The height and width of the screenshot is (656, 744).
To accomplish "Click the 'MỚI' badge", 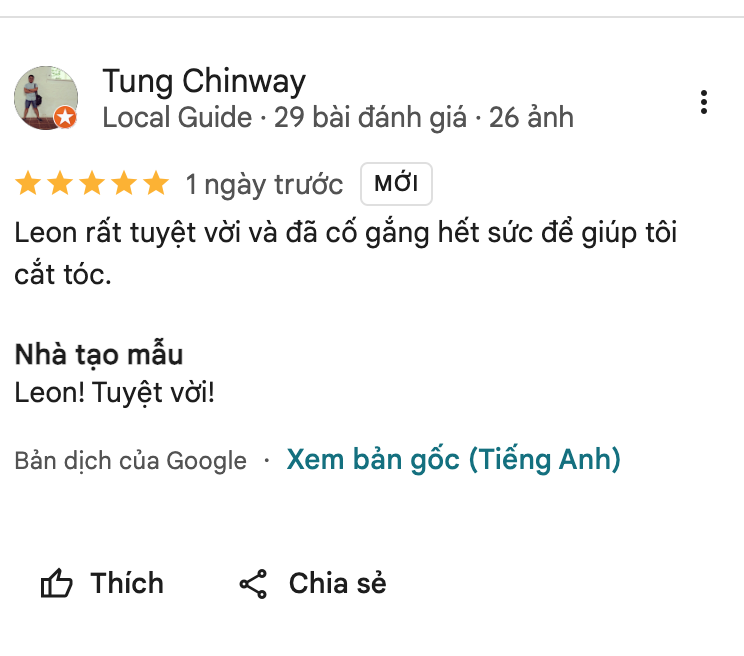I will 396,184.
